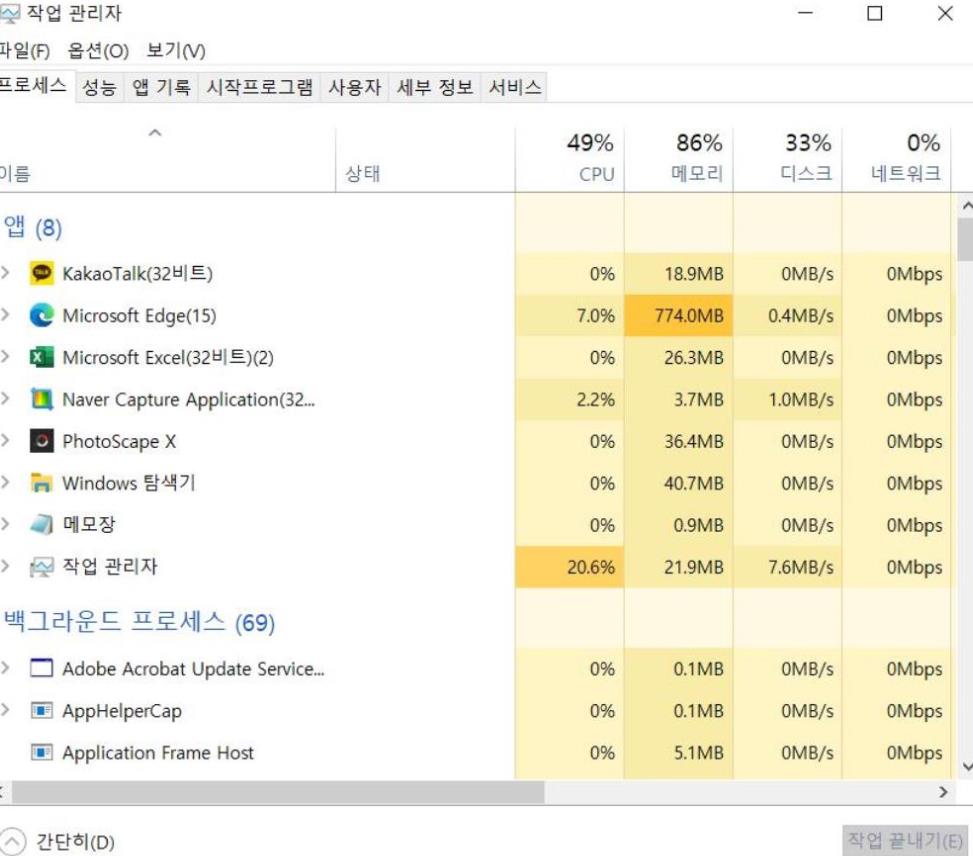Click the horizontal scrollbar thumb
Viewport: 973px width, 856px height.
pos(278,792)
